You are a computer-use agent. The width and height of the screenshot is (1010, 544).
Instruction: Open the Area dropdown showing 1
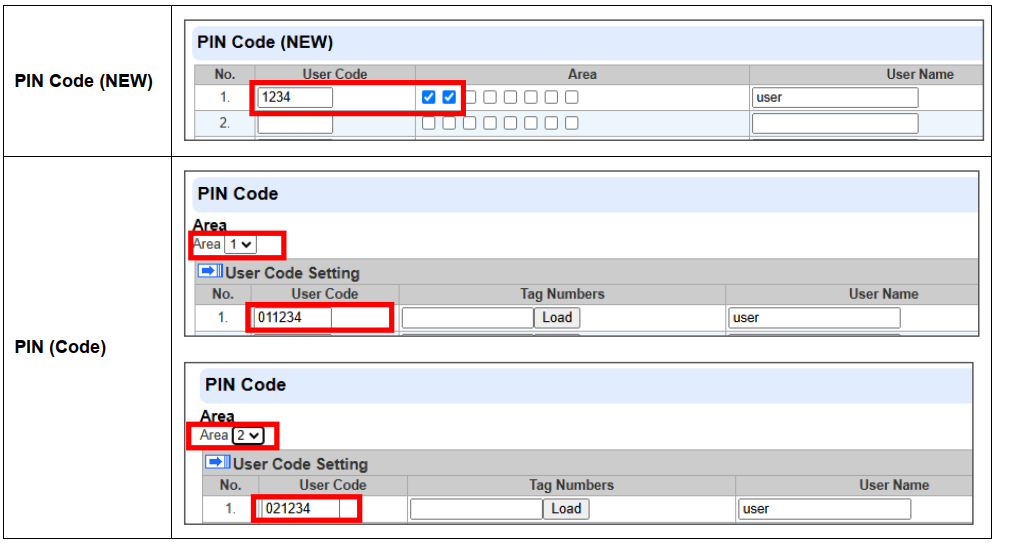coord(240,244)
